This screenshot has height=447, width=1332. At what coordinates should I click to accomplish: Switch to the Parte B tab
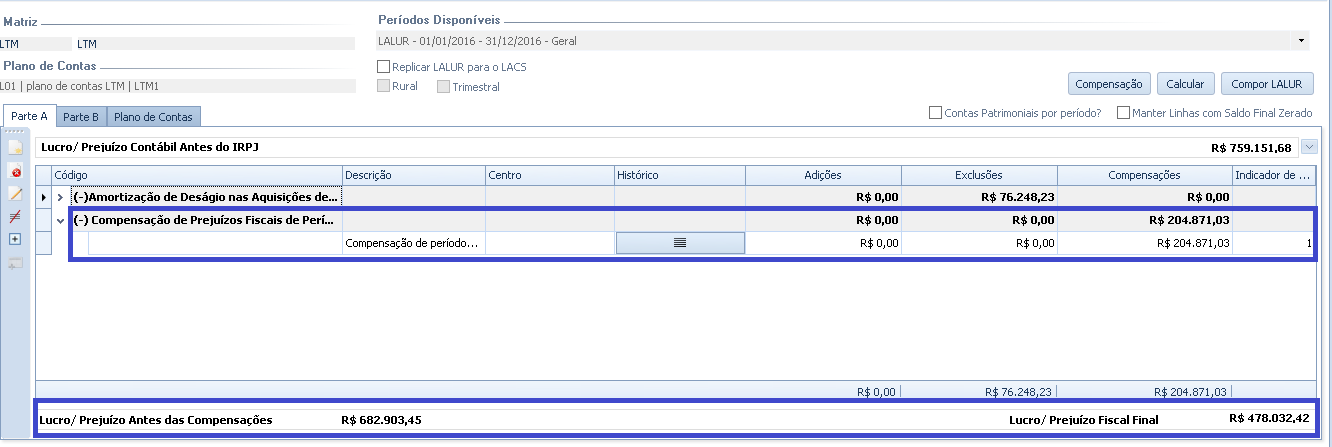click(x=81, y=117)
